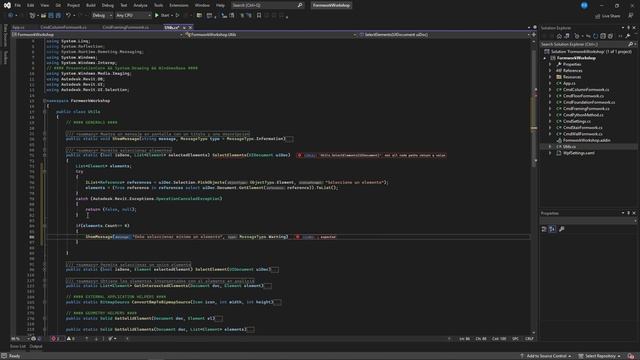640x360 pixels.
Task: Open the Help menu
Action: [x=220, y=5]
